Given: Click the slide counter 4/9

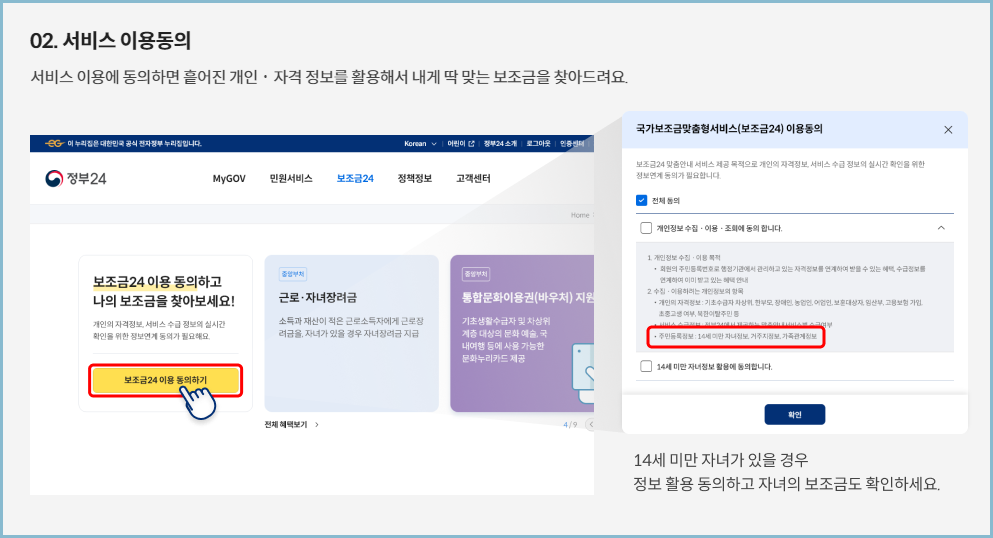Looking at the screenshot, I should coord(570,425).
